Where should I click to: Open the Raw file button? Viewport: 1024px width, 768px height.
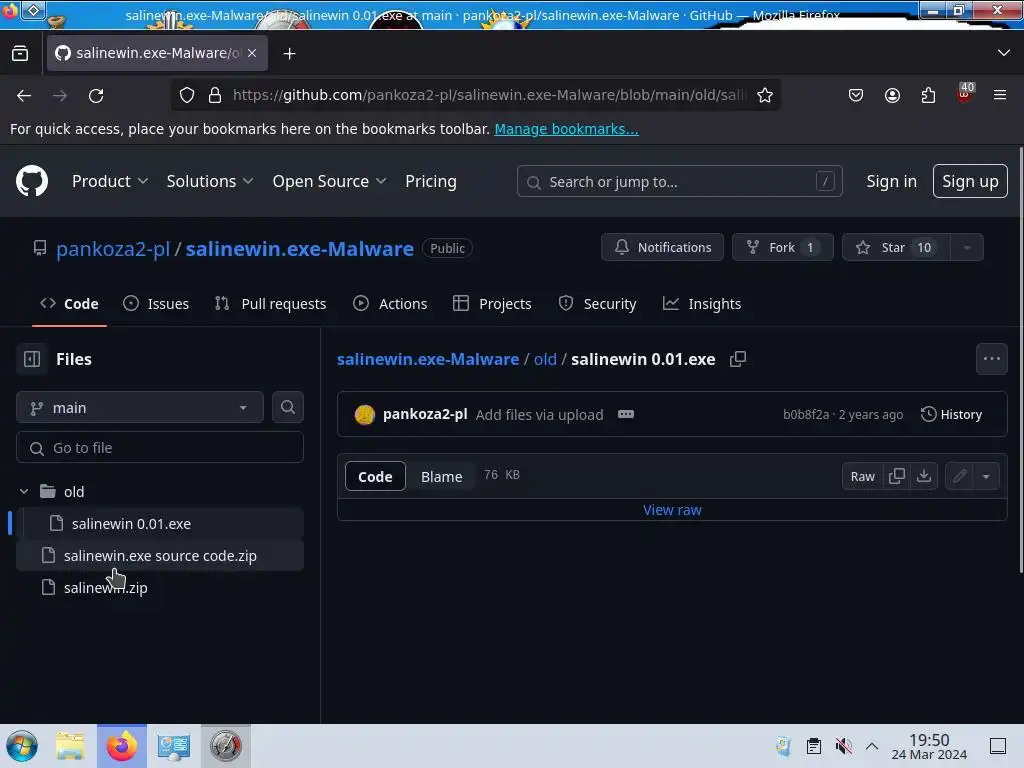point(862,476)
